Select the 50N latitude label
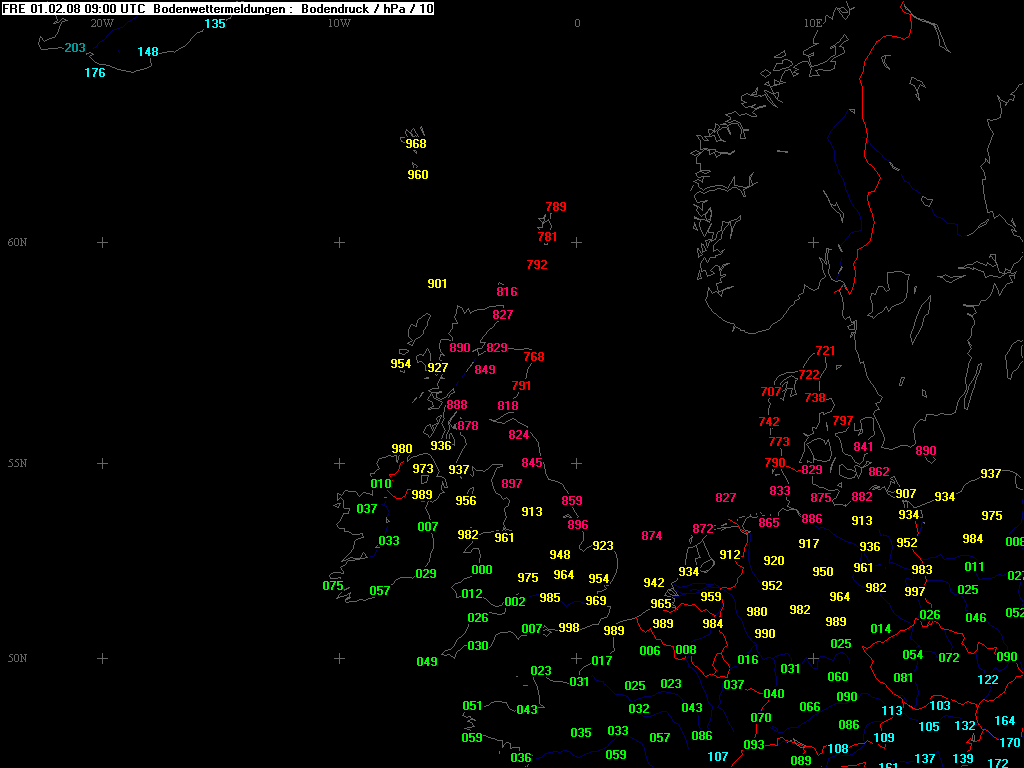This screenshot has width=1024, height=768. click(x=18, y=659)
